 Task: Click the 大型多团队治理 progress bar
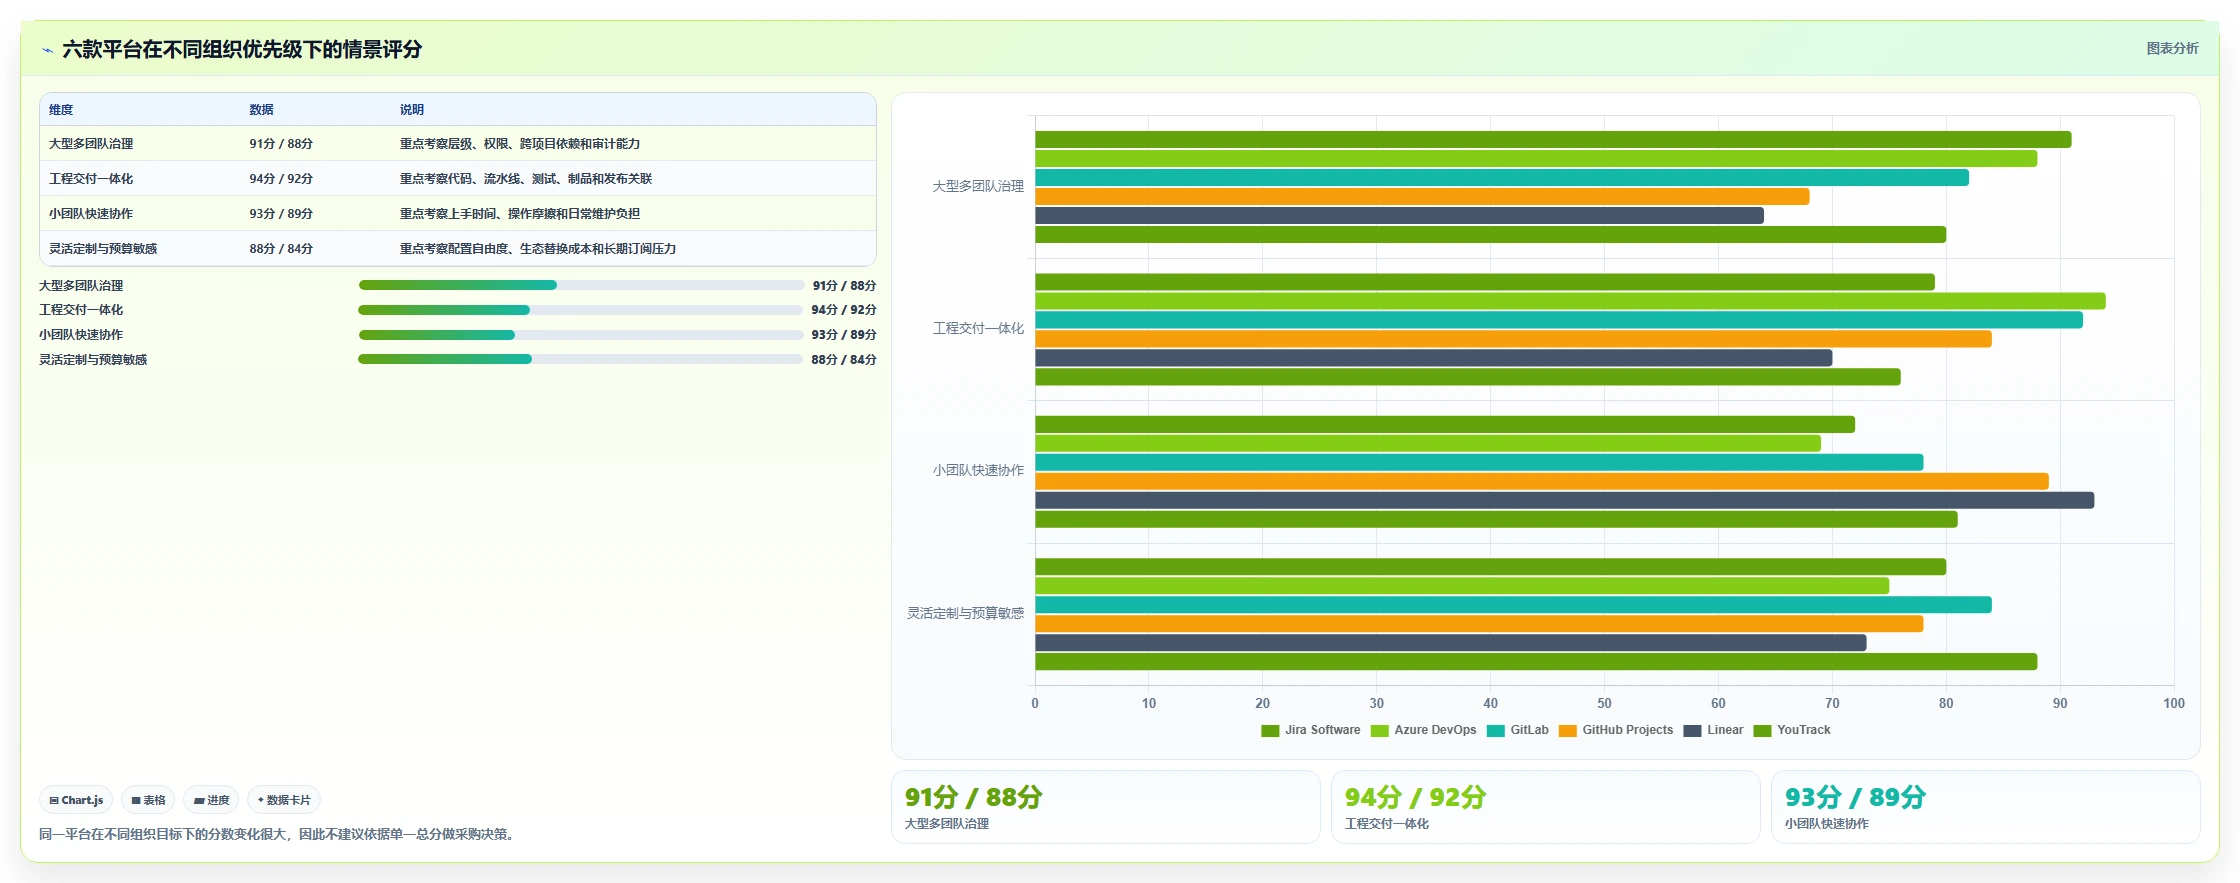581,285
